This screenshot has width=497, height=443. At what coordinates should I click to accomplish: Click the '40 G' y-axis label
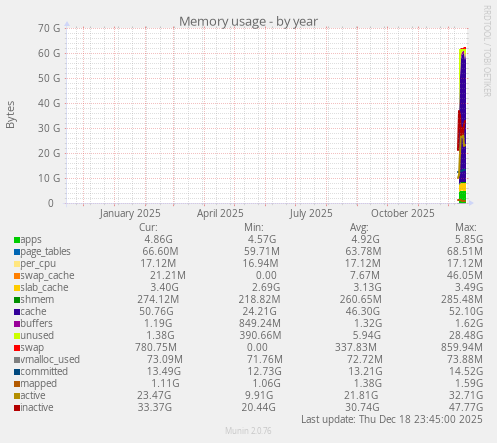click(49, 103)
